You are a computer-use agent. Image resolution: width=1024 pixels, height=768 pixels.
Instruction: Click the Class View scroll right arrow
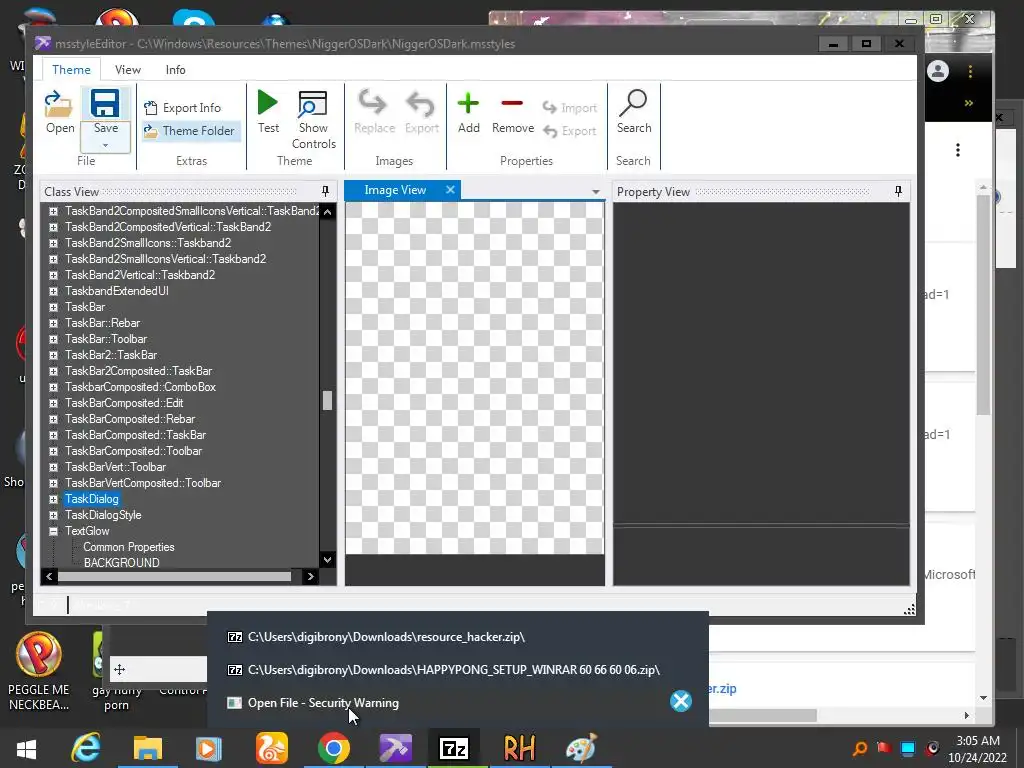point(310,576)
